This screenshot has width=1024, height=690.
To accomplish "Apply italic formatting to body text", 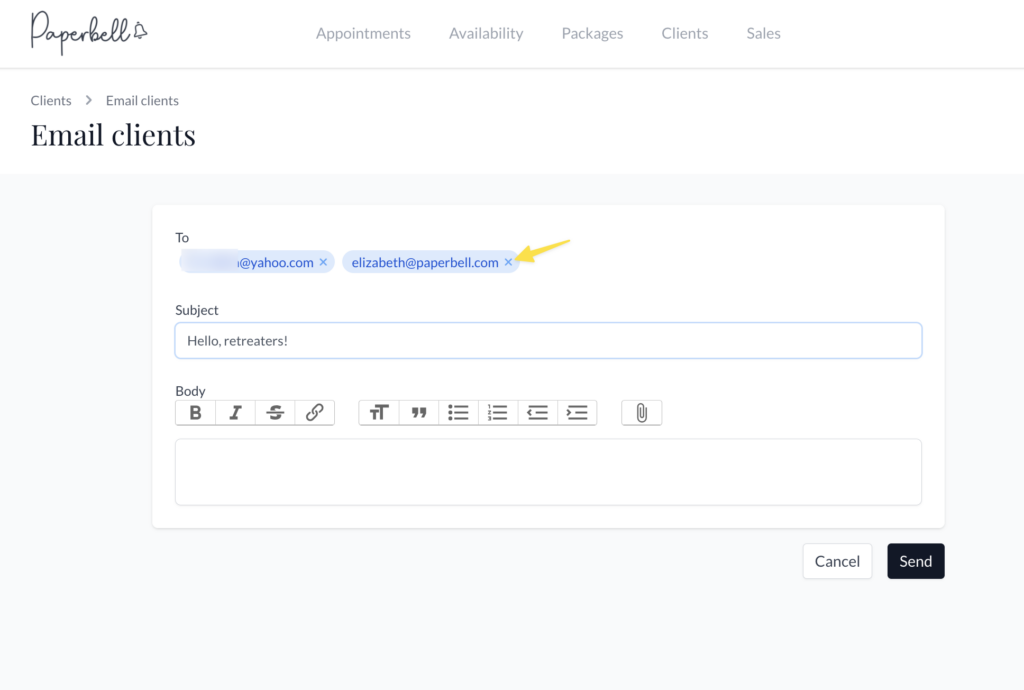I will click(x=235, y=413).
